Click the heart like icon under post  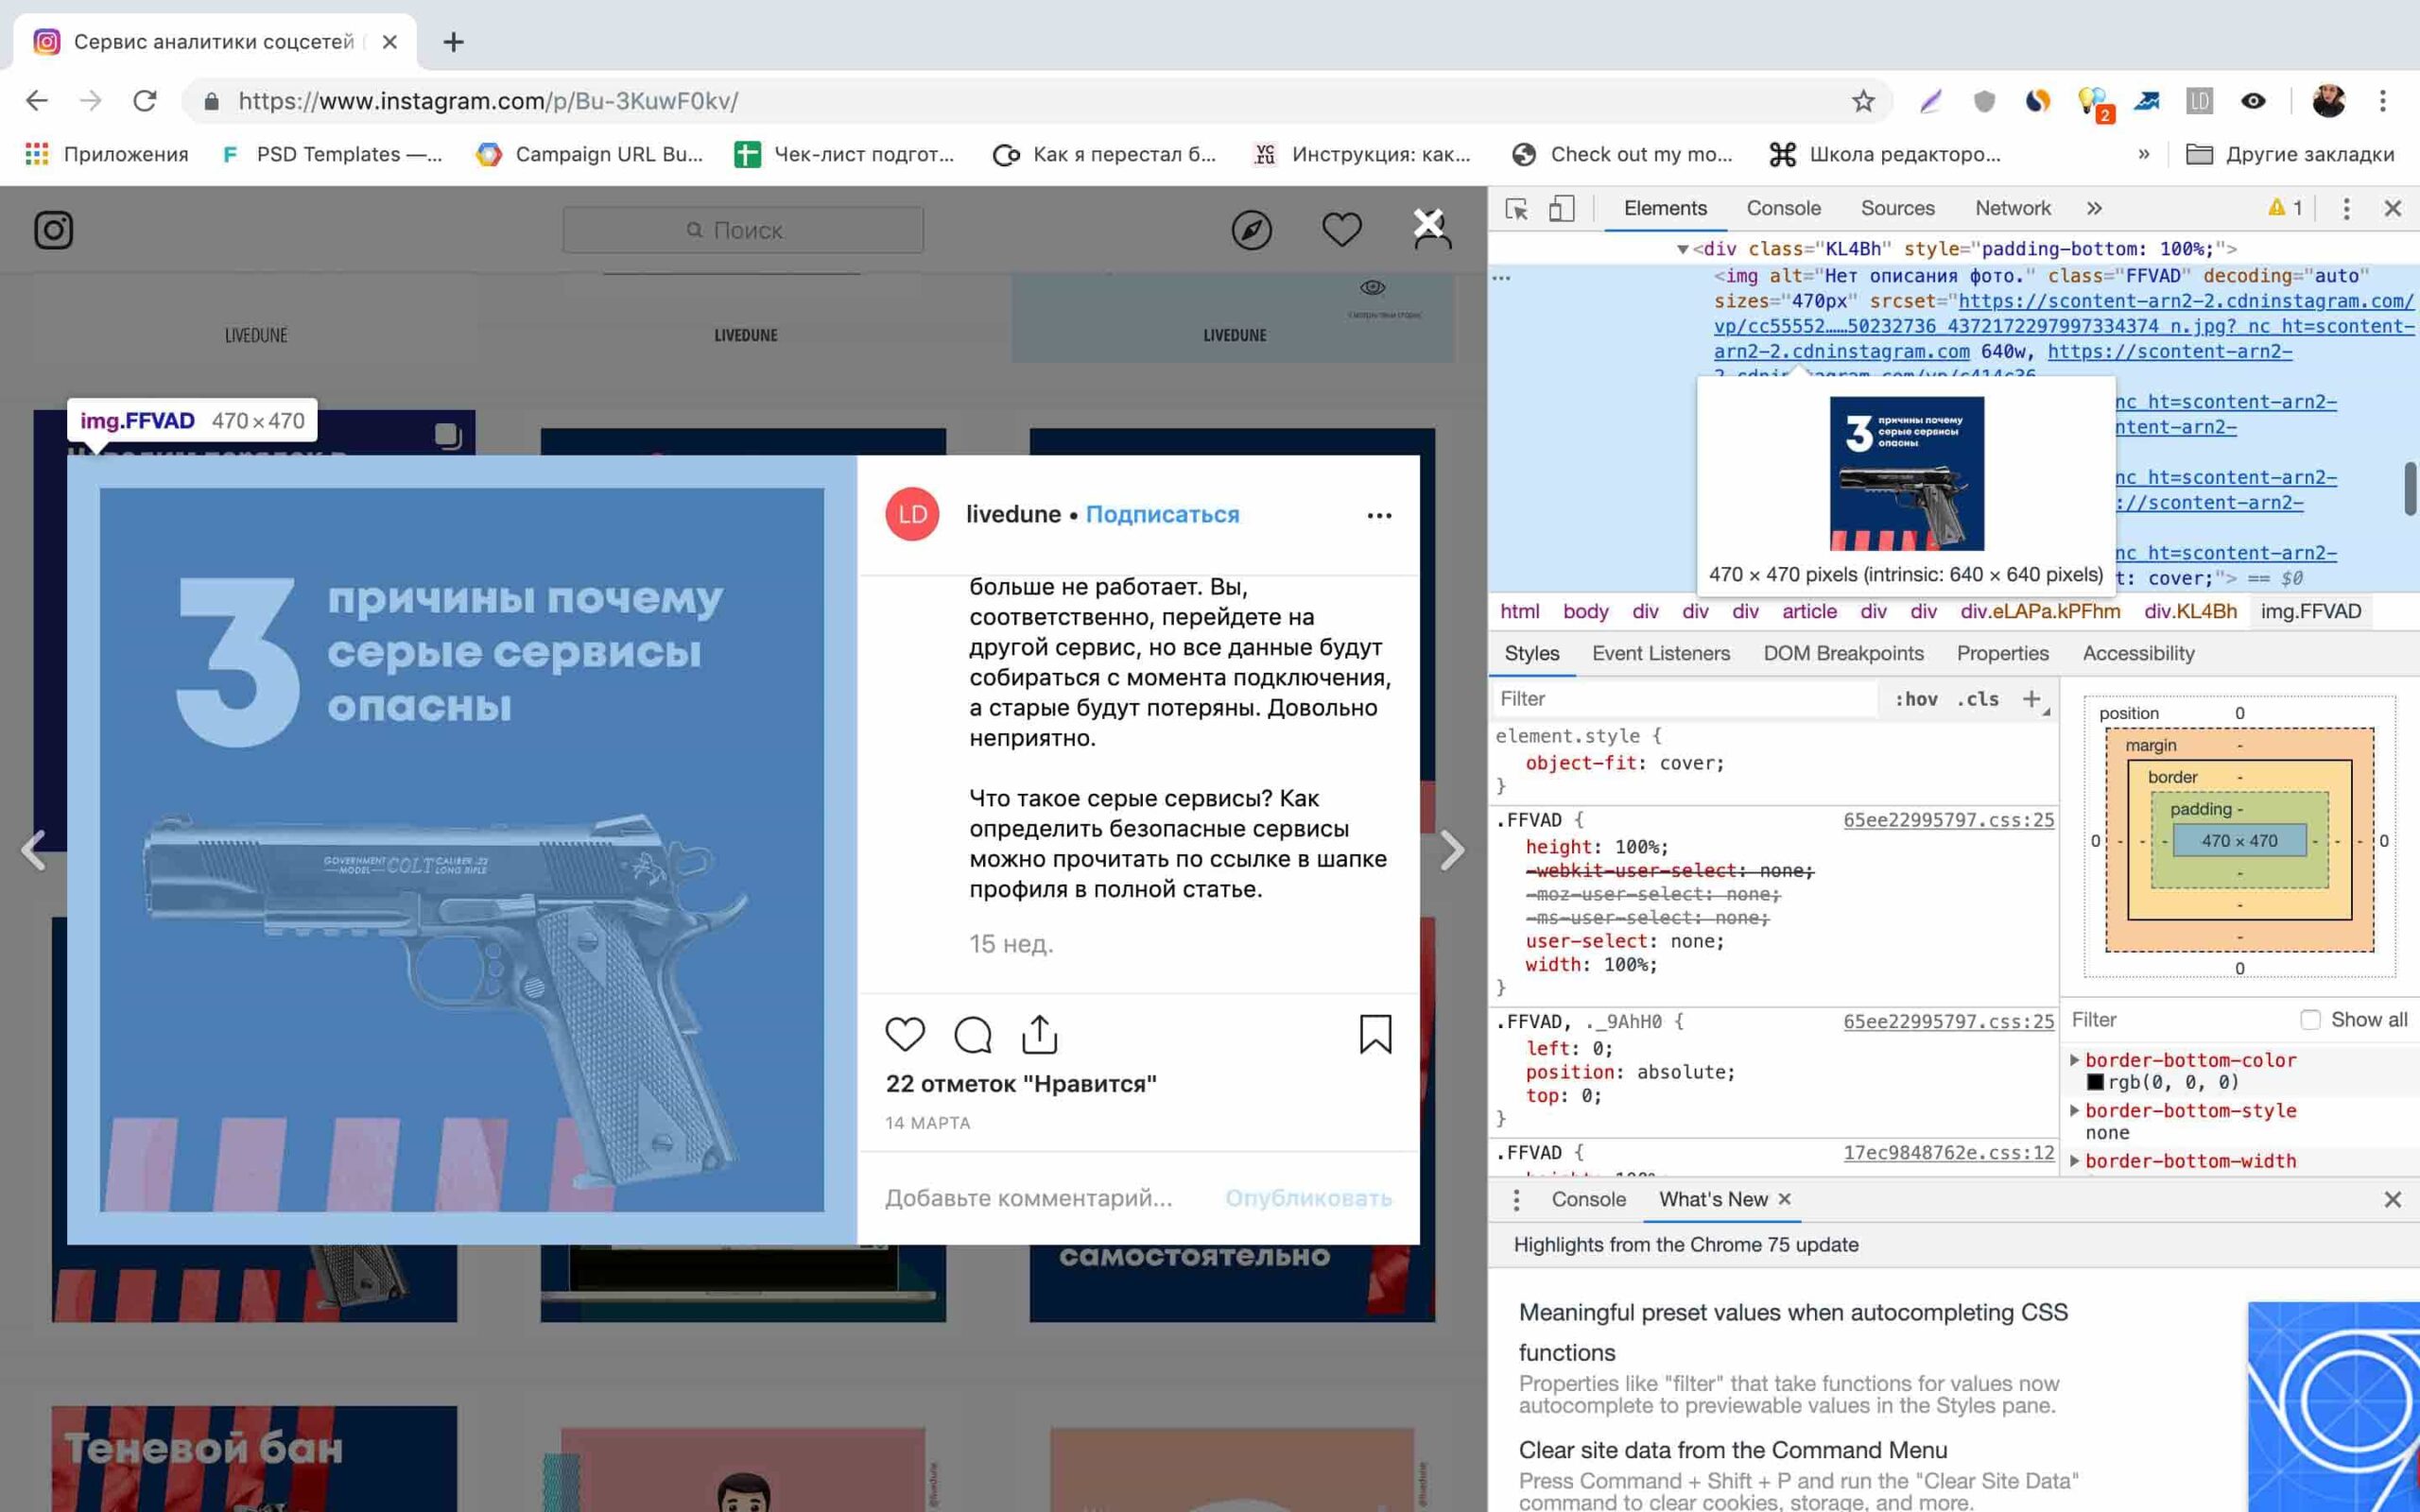(x=904, y=1034)
